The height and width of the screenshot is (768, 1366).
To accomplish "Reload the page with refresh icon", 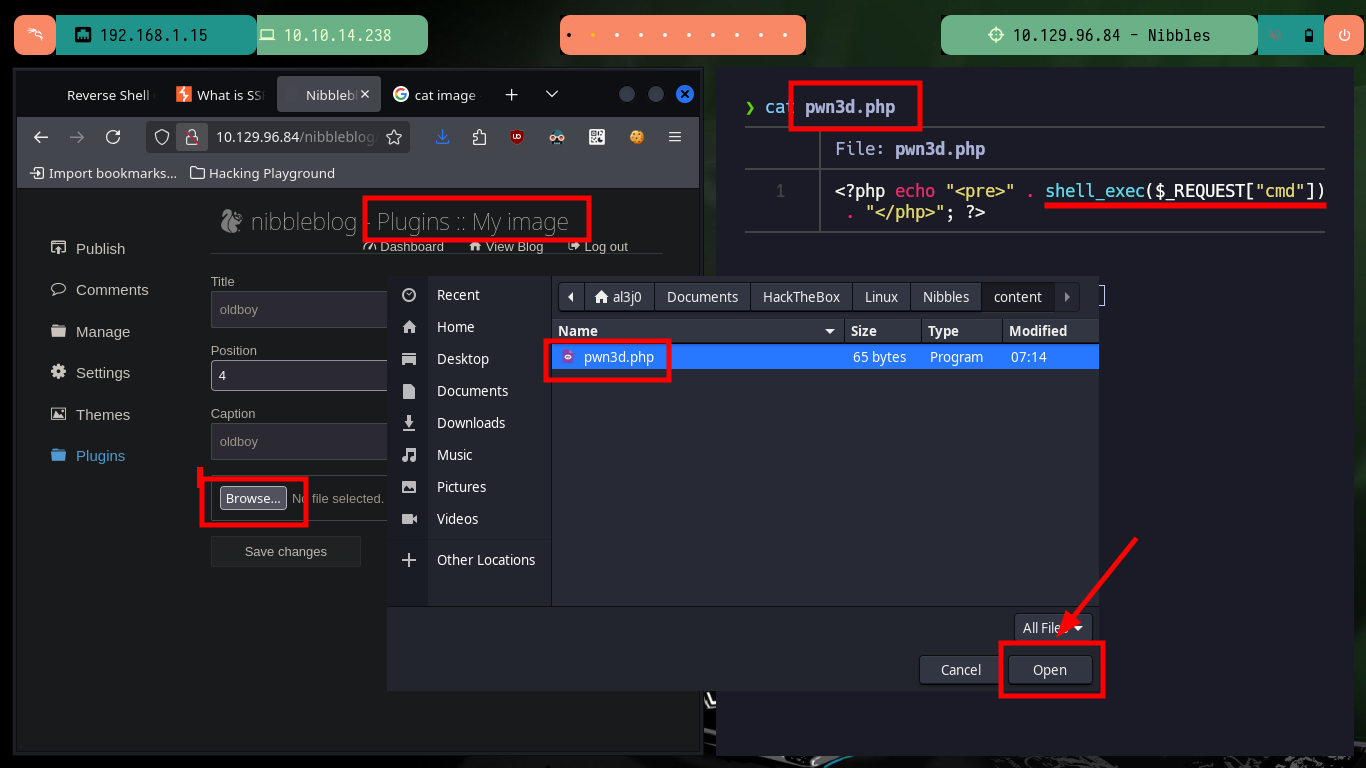I will (x=113, y=137).
